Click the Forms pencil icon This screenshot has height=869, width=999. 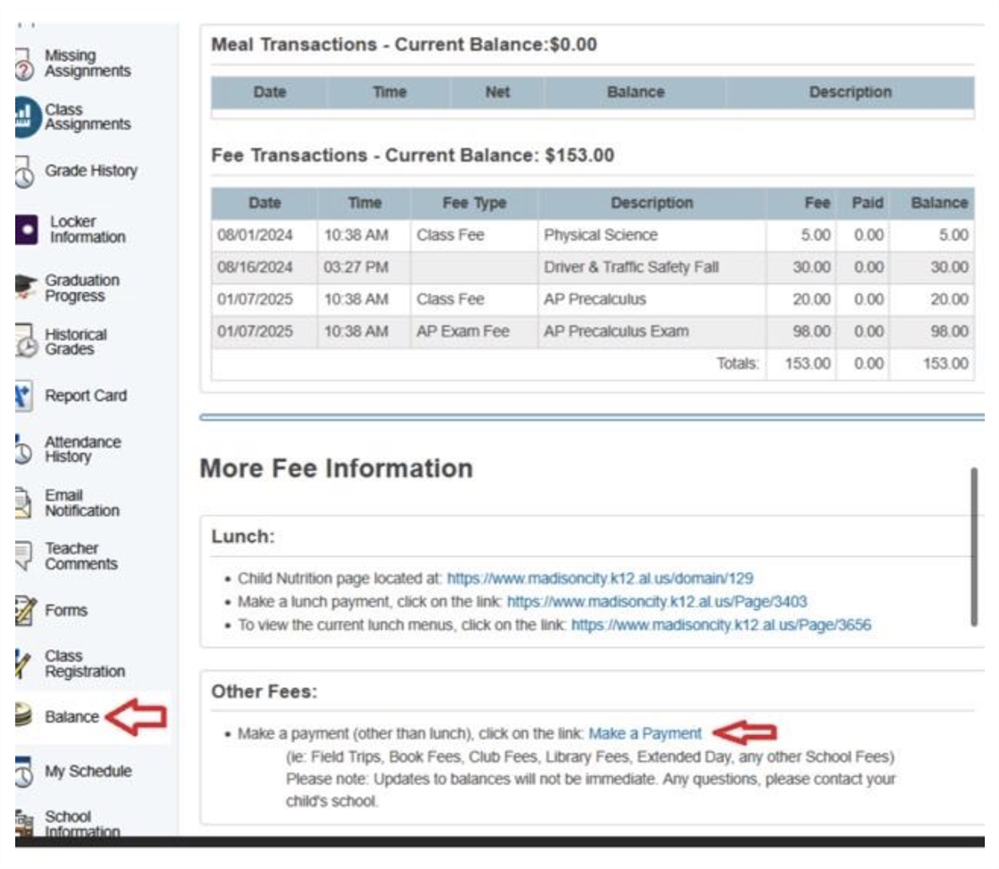25,610
